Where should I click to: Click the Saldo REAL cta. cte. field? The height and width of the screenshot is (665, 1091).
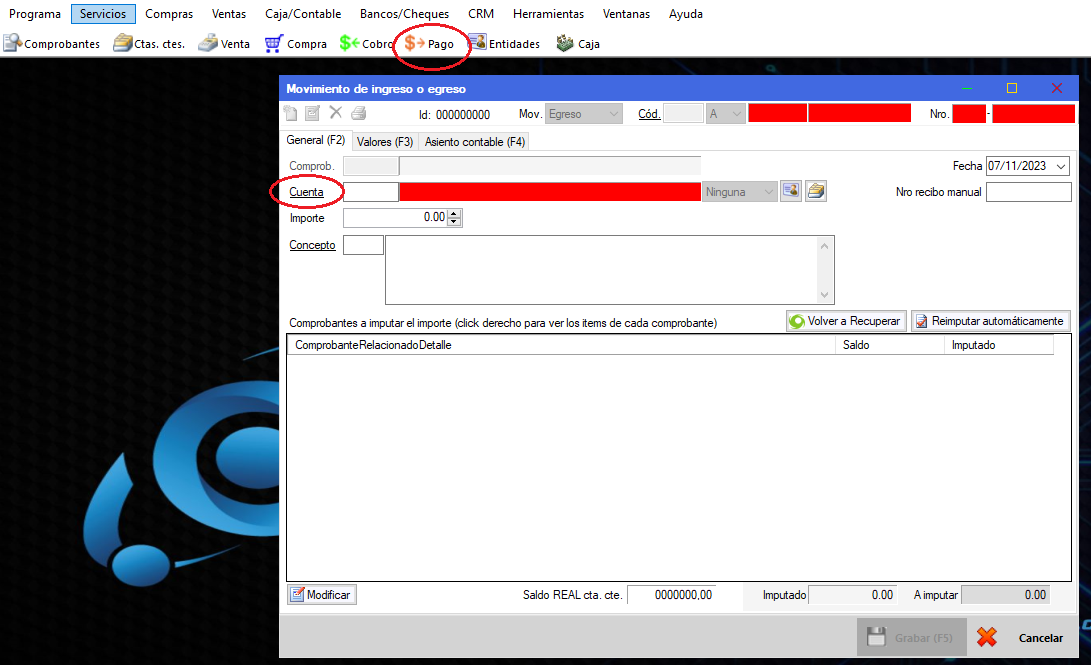671,595
